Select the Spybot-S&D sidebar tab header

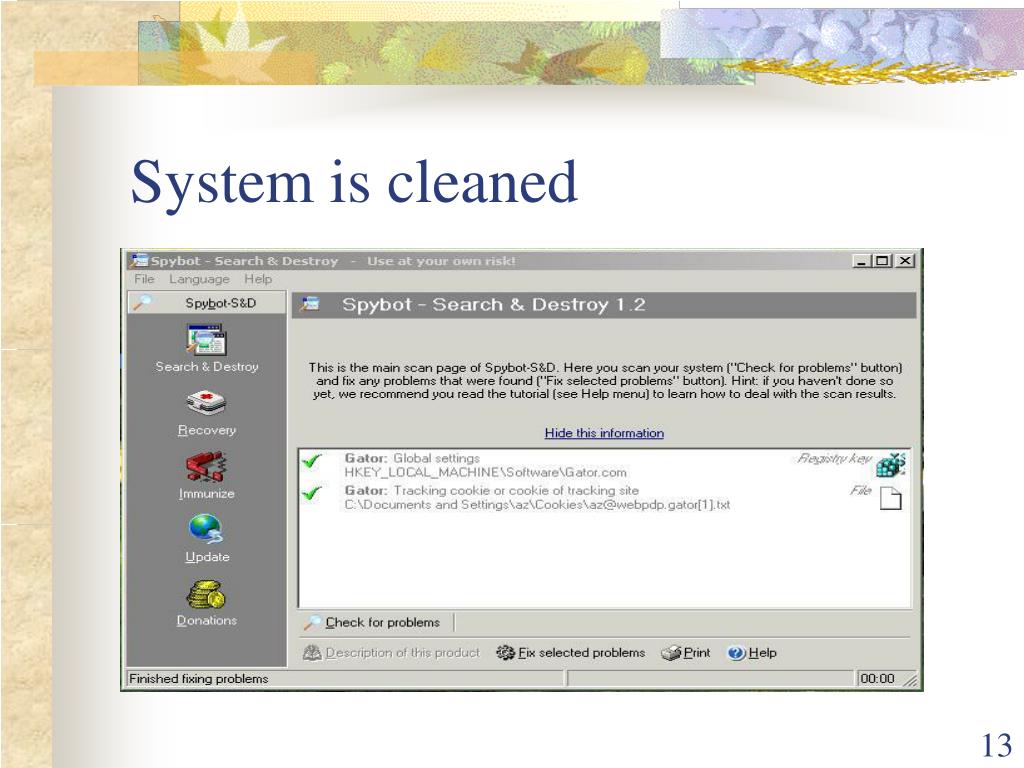point(207,303)
